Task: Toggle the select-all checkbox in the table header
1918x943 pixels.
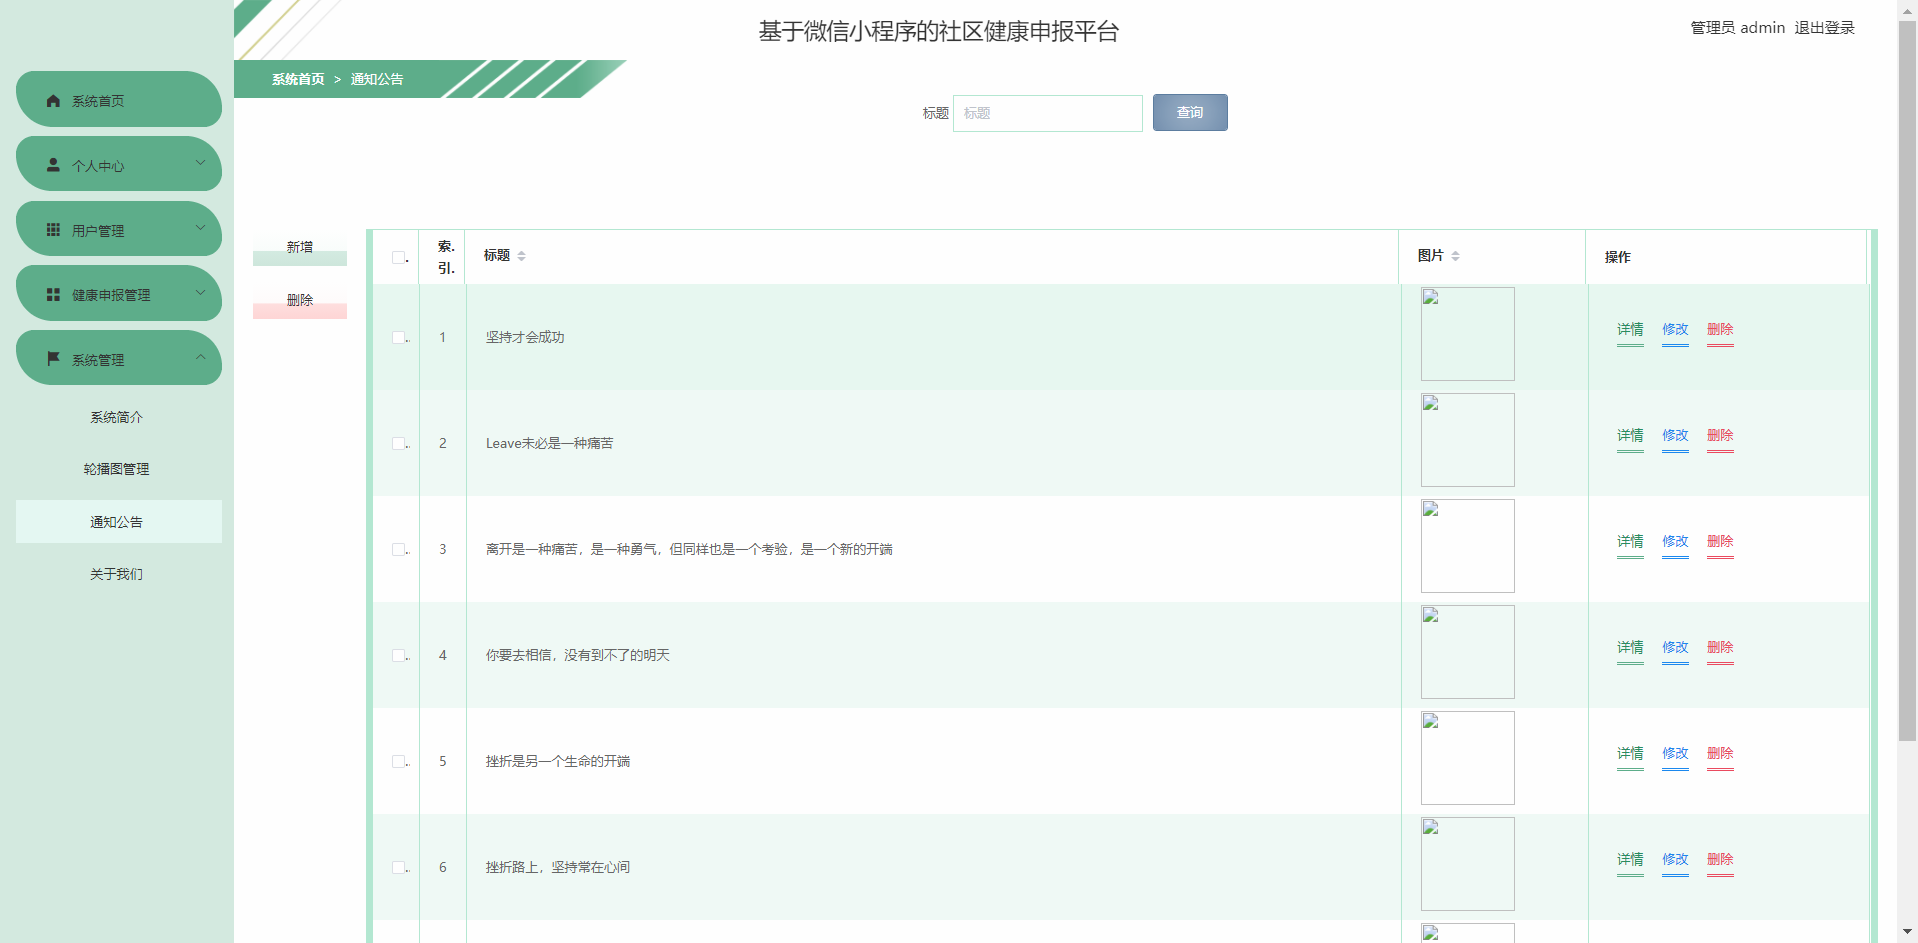Action: (399, 257)
